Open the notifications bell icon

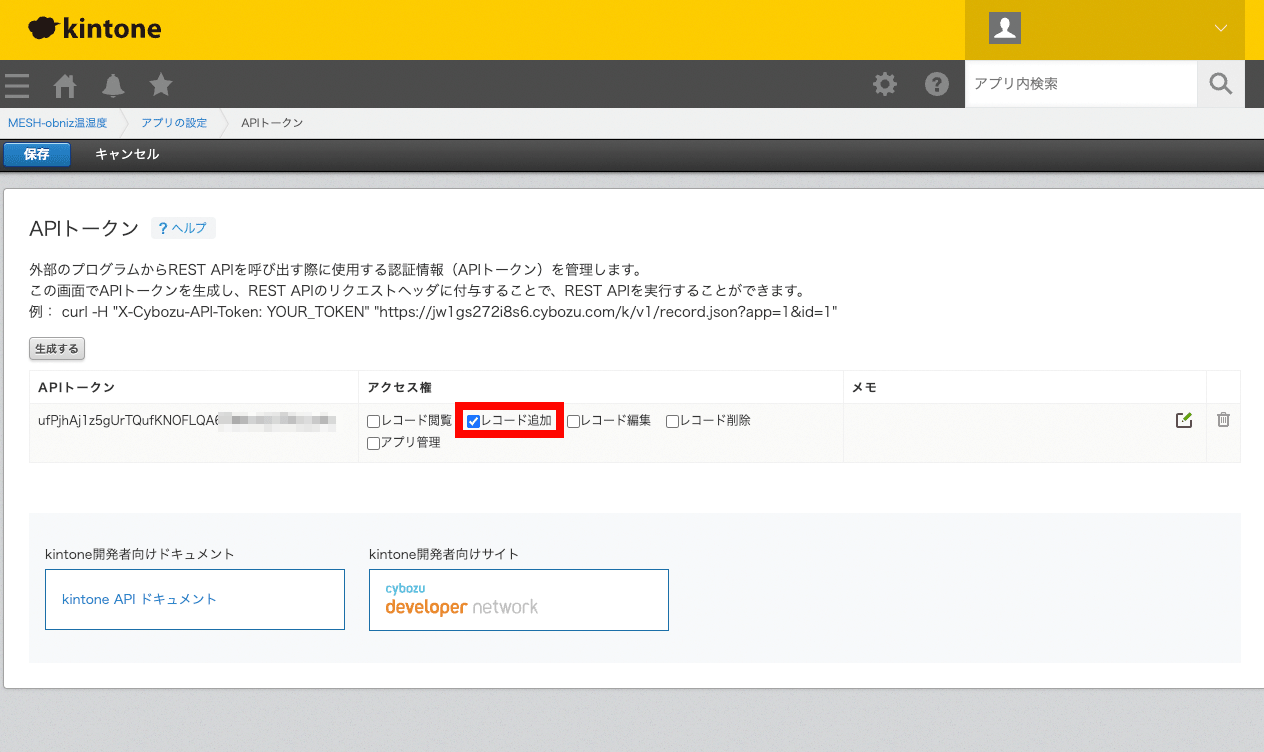(x=113, y=85)
